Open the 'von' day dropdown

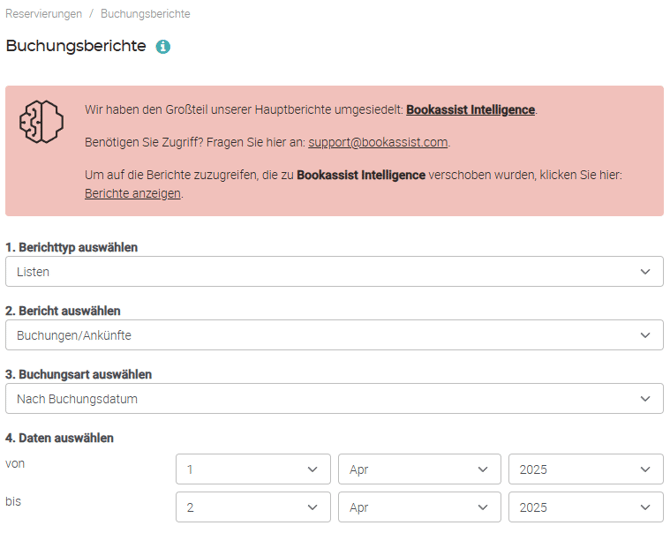coord(253,469)
